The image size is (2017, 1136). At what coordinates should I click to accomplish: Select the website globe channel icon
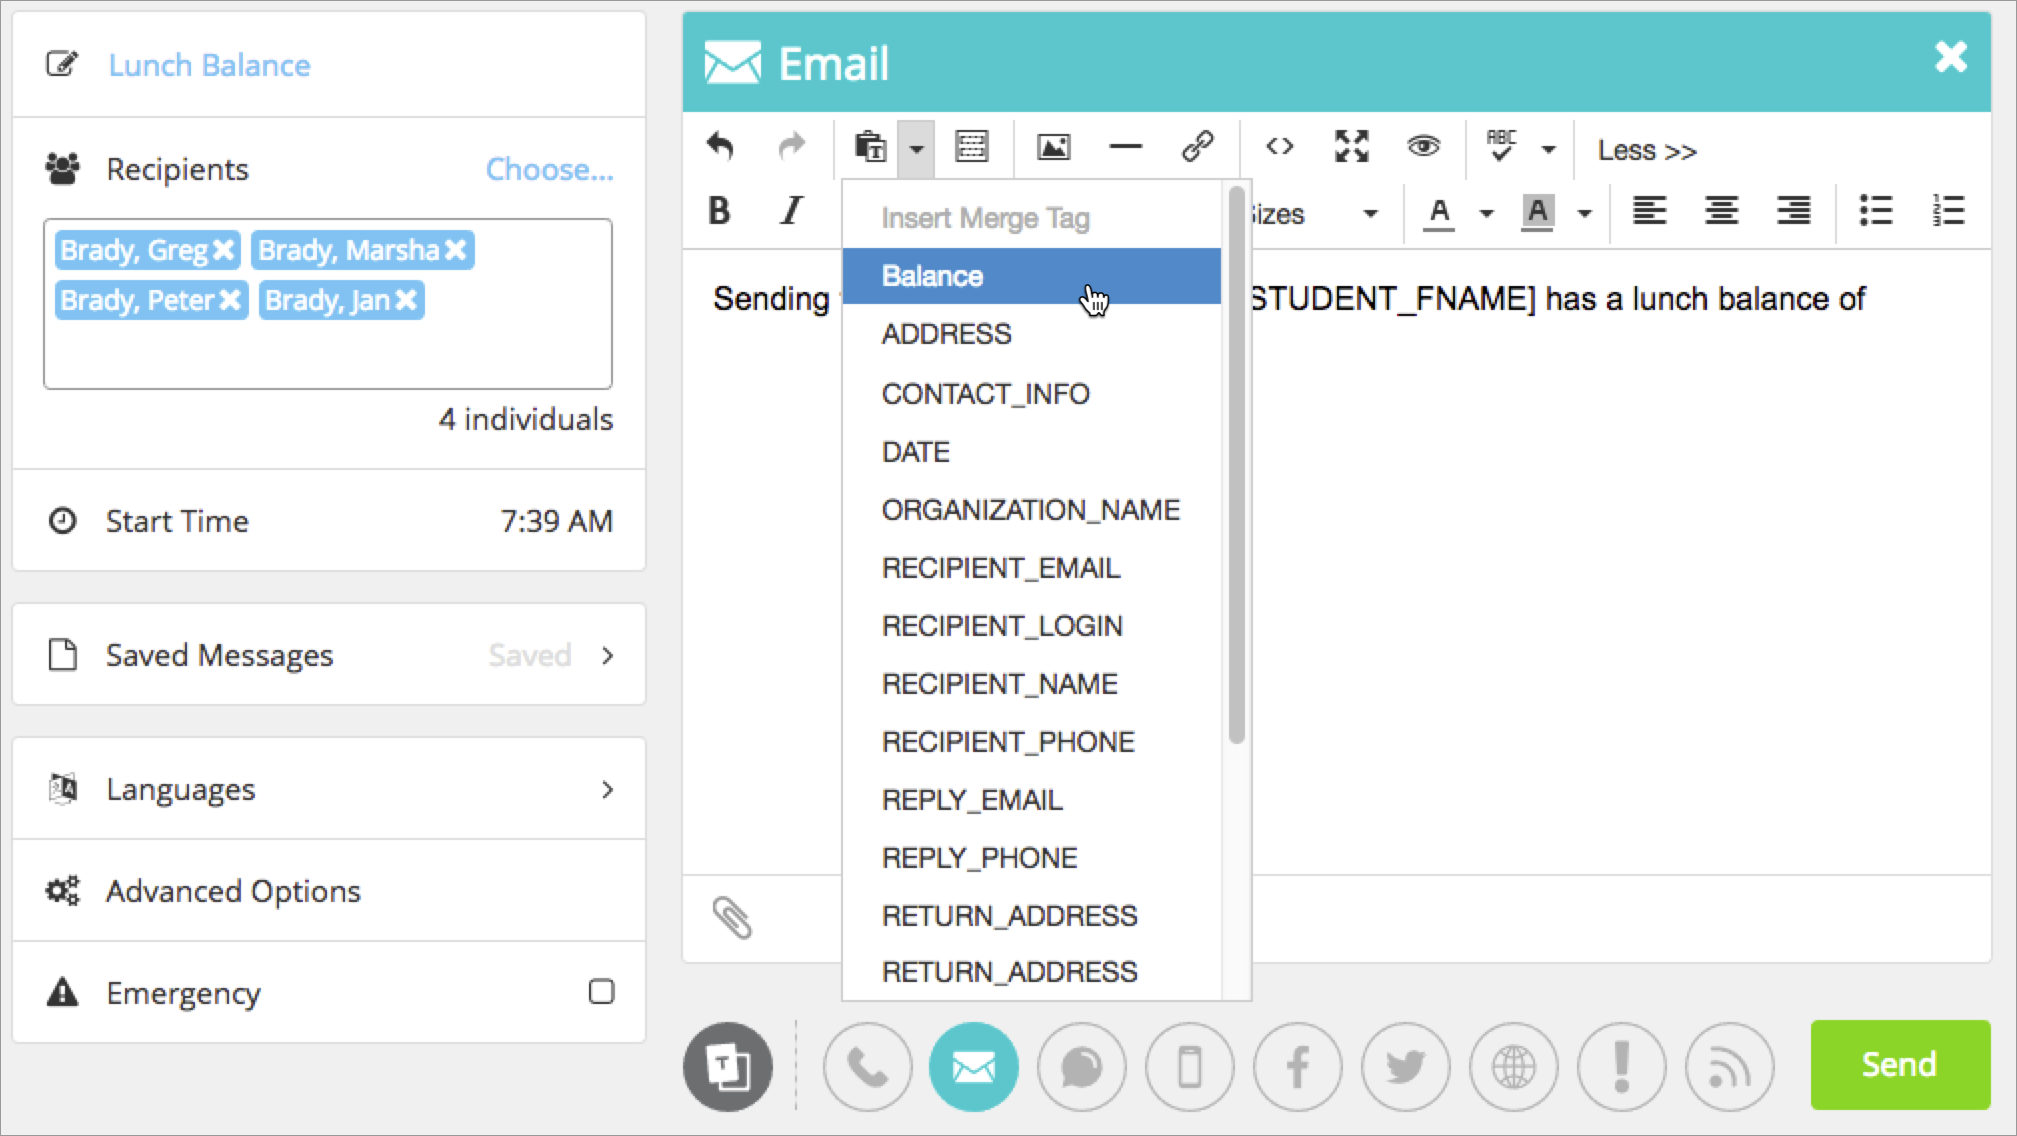(x=1514, y=1067)
